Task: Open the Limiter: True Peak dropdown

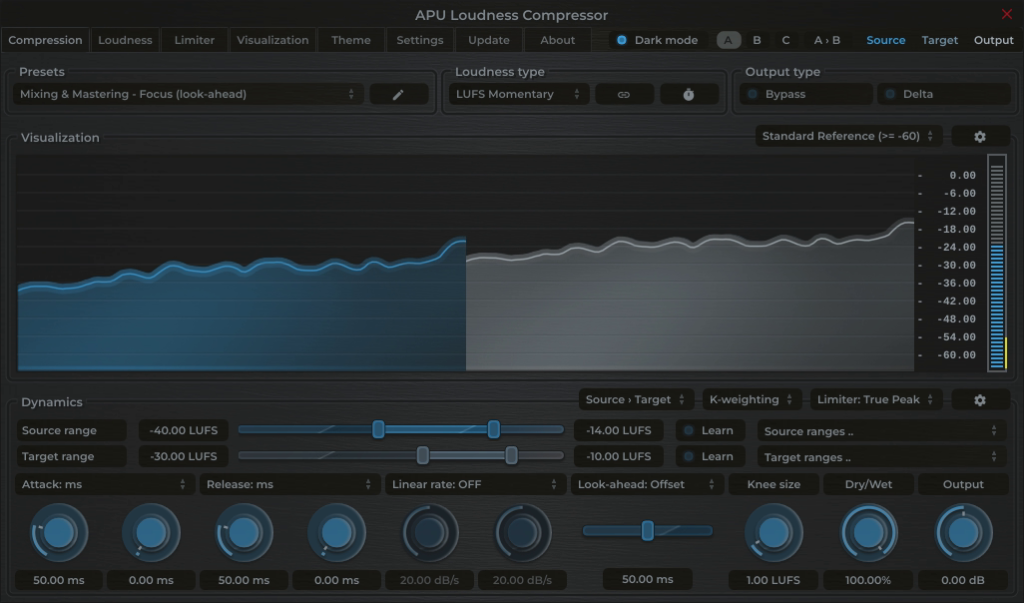Action: tap(875, 399)
